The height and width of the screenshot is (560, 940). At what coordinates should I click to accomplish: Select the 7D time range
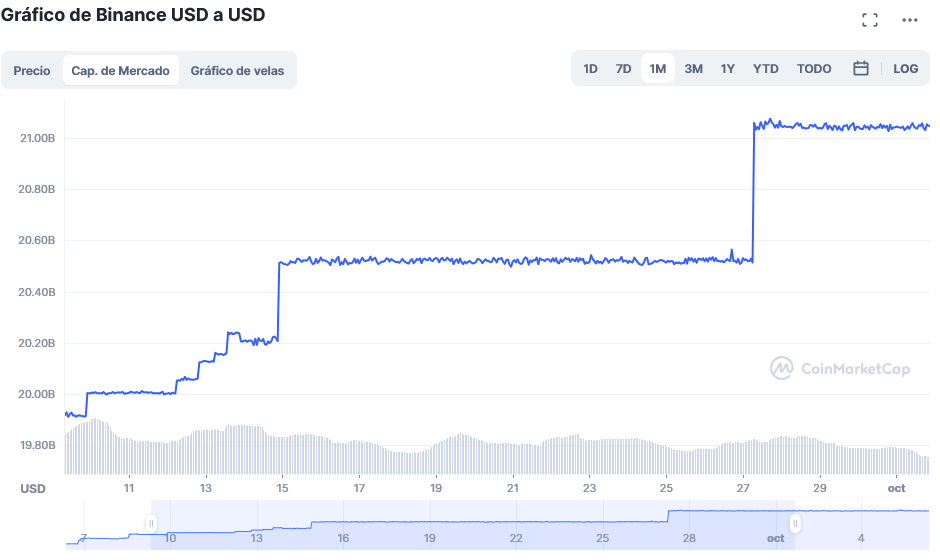point(623,69)
